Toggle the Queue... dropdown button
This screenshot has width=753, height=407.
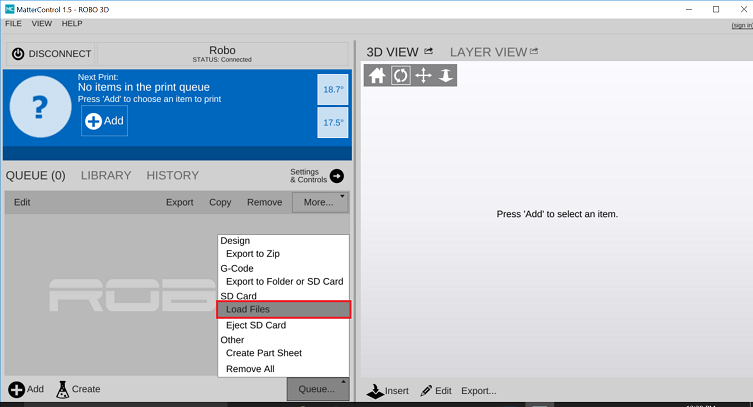point(317,389)
